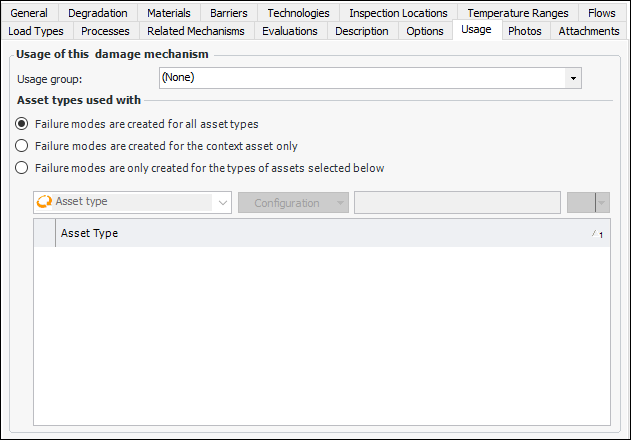
Task: Click the row selector header cell in the grid
Action: [x=44, y=233]
